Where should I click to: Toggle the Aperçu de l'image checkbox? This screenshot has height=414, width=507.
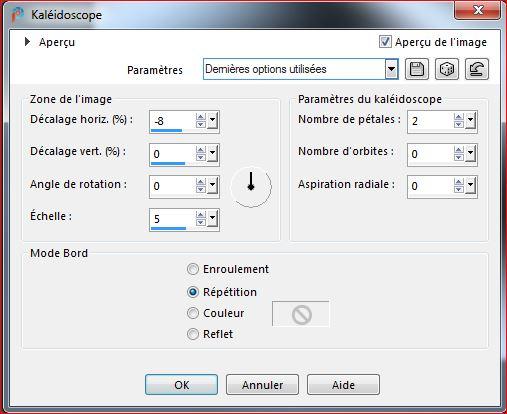click(x=385, y=42)
